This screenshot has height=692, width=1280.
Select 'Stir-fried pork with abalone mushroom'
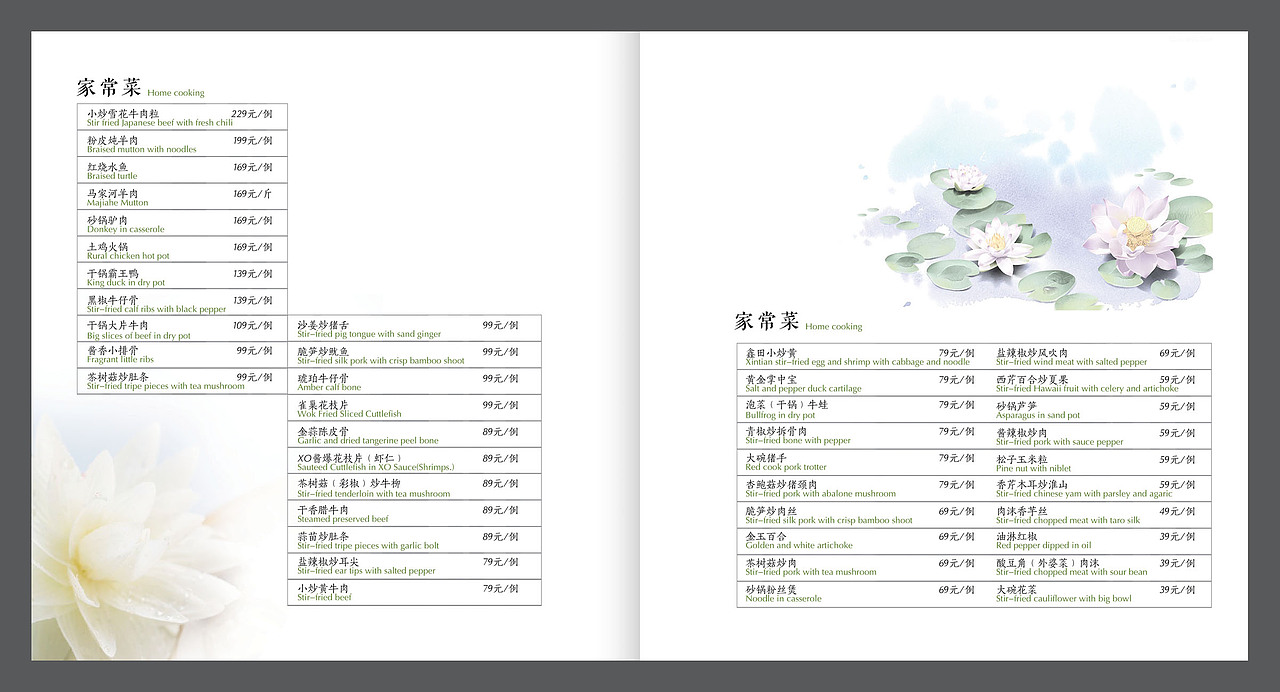821,494
